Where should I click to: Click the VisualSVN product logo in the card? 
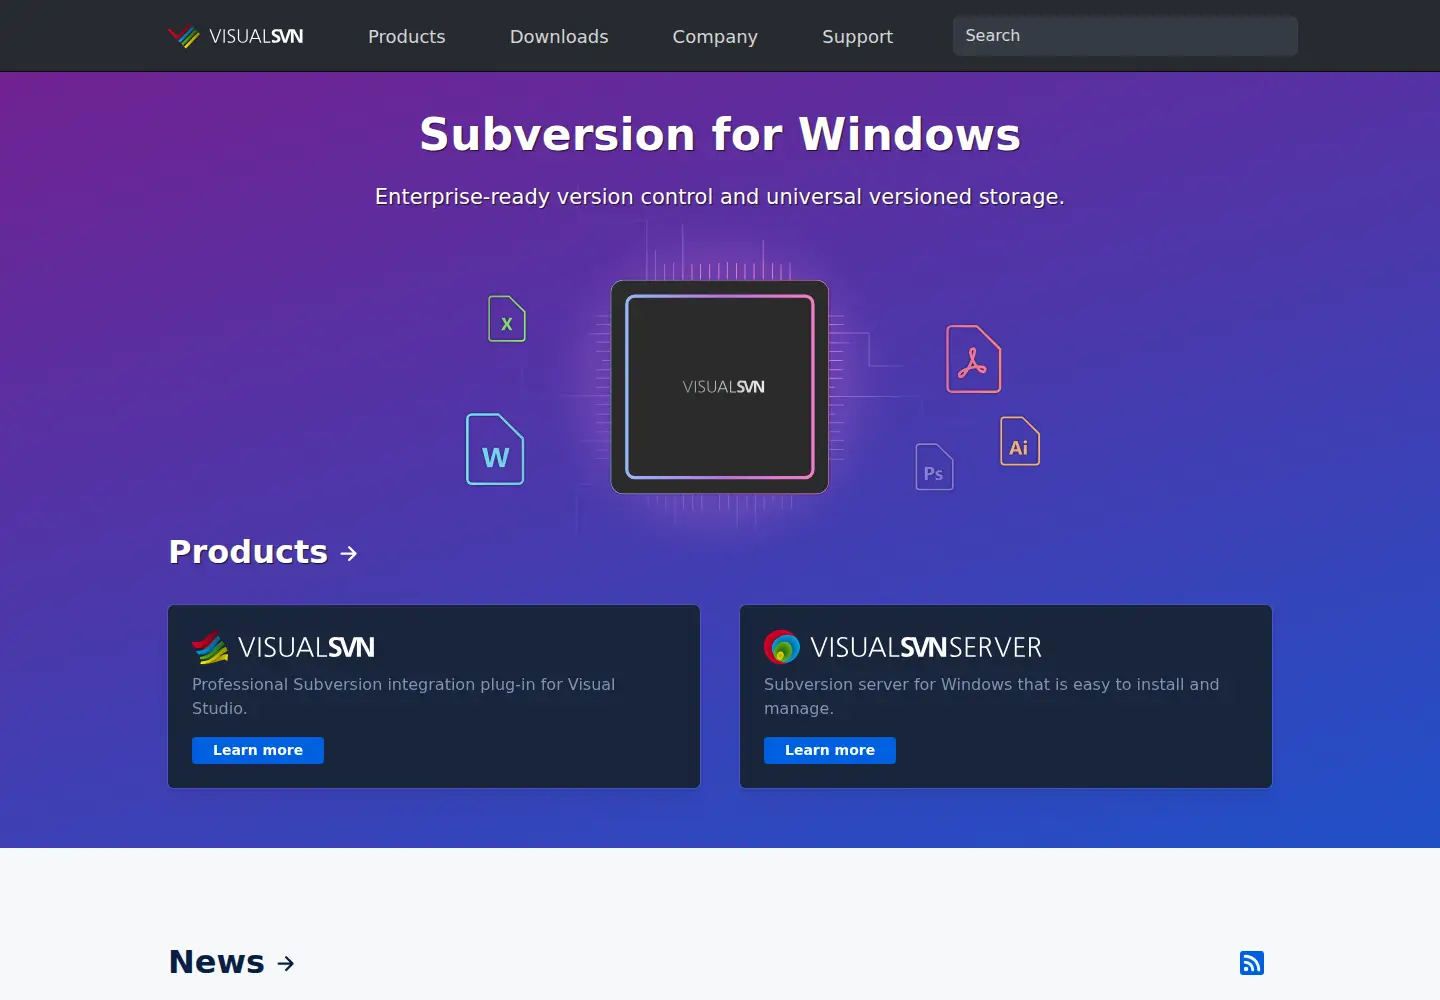click(x=283, y=648)
